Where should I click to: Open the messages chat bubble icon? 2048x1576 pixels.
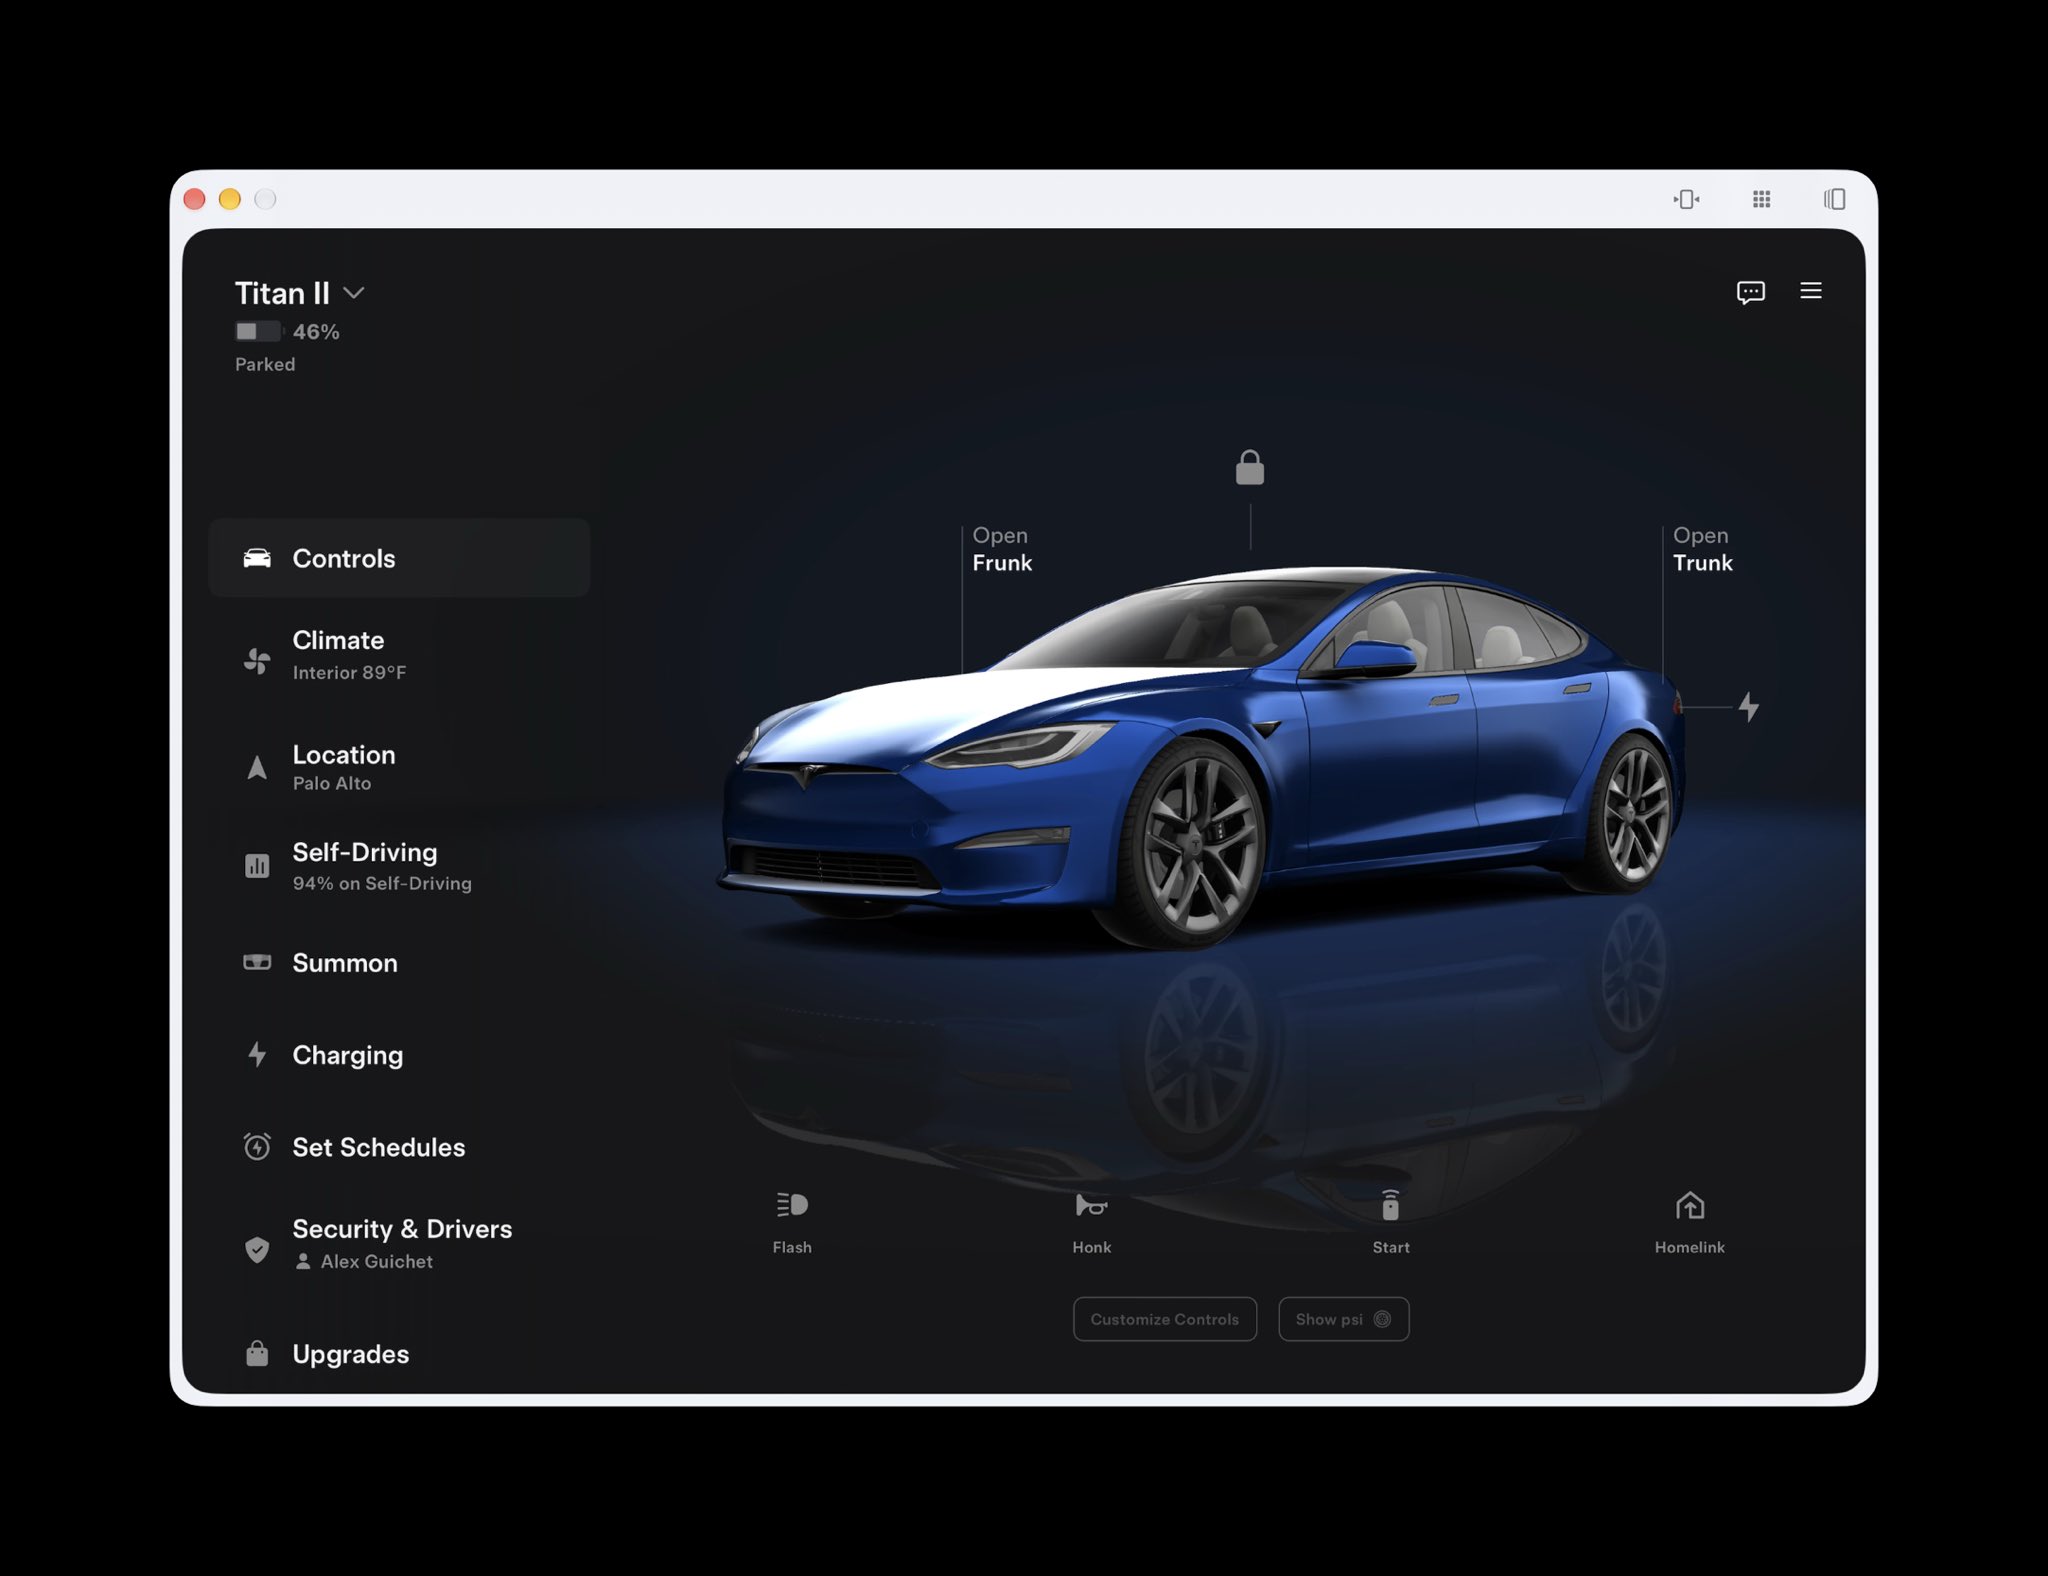(1750, 292)
